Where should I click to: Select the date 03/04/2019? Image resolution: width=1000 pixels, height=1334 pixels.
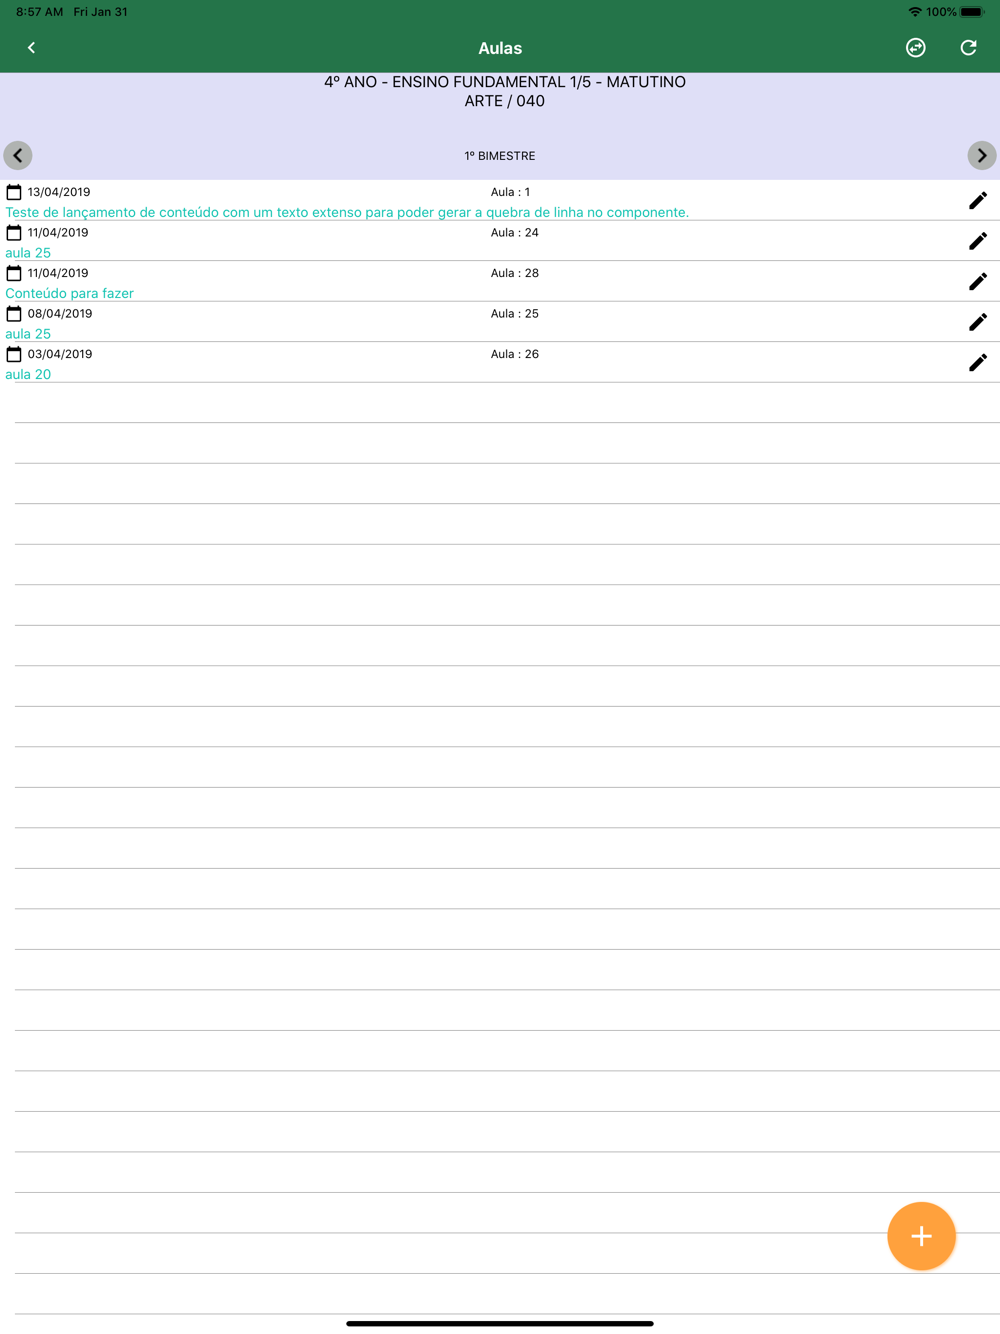[x=60, y=354]
